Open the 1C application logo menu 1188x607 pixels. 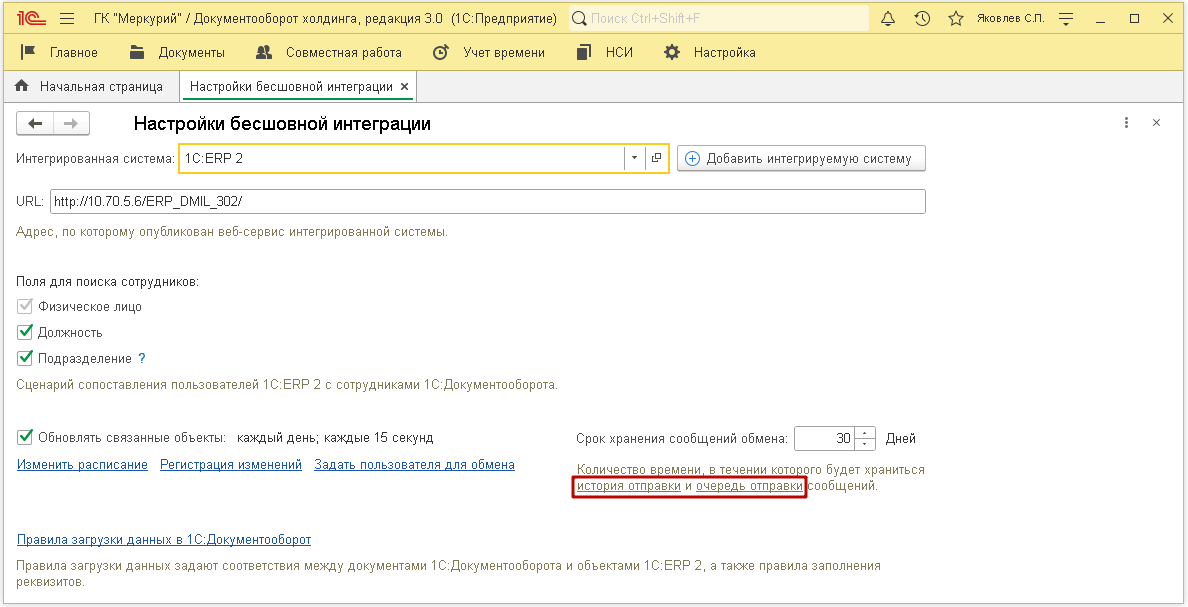pyautogui.click(x=30, y=18)
